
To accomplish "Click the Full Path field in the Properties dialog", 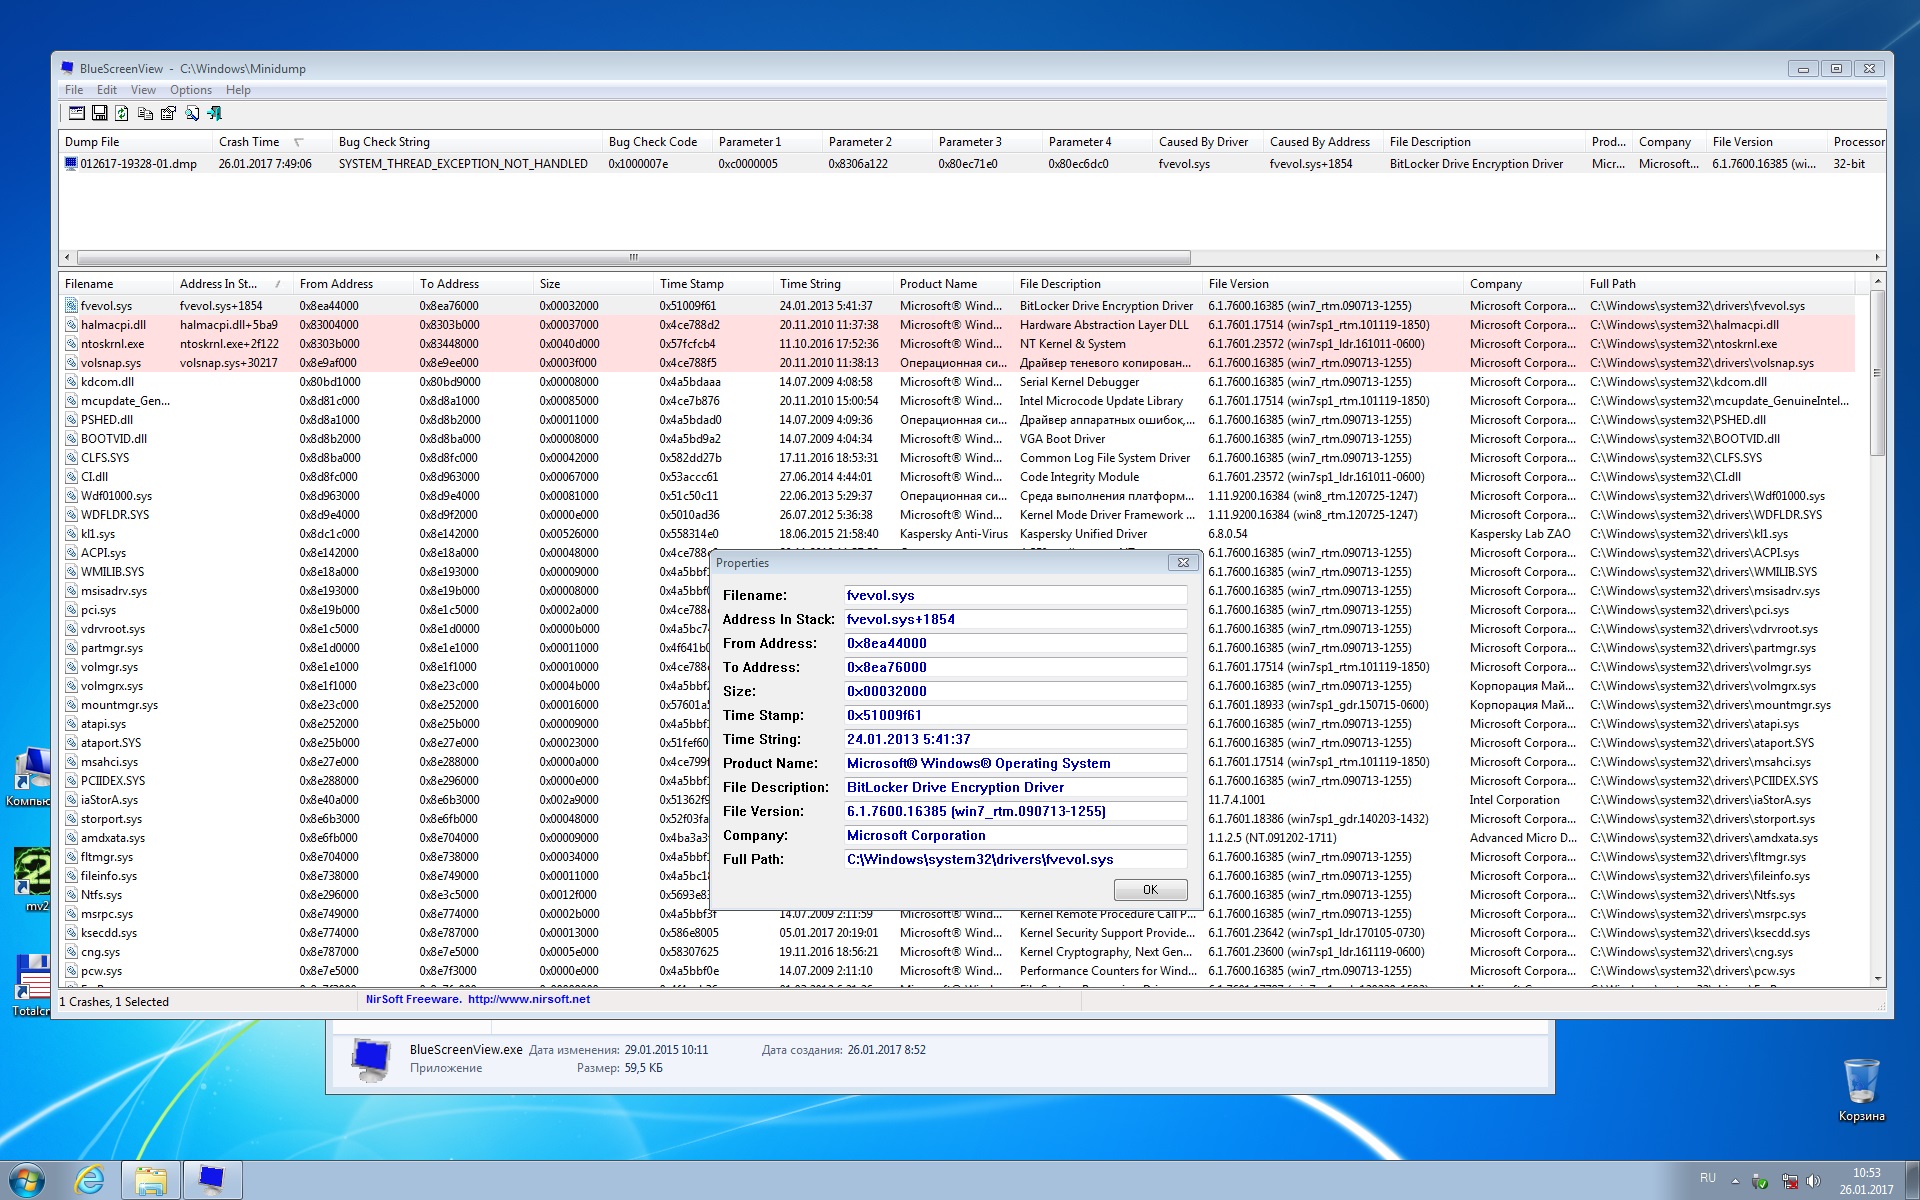I will tap(1014, 859).
